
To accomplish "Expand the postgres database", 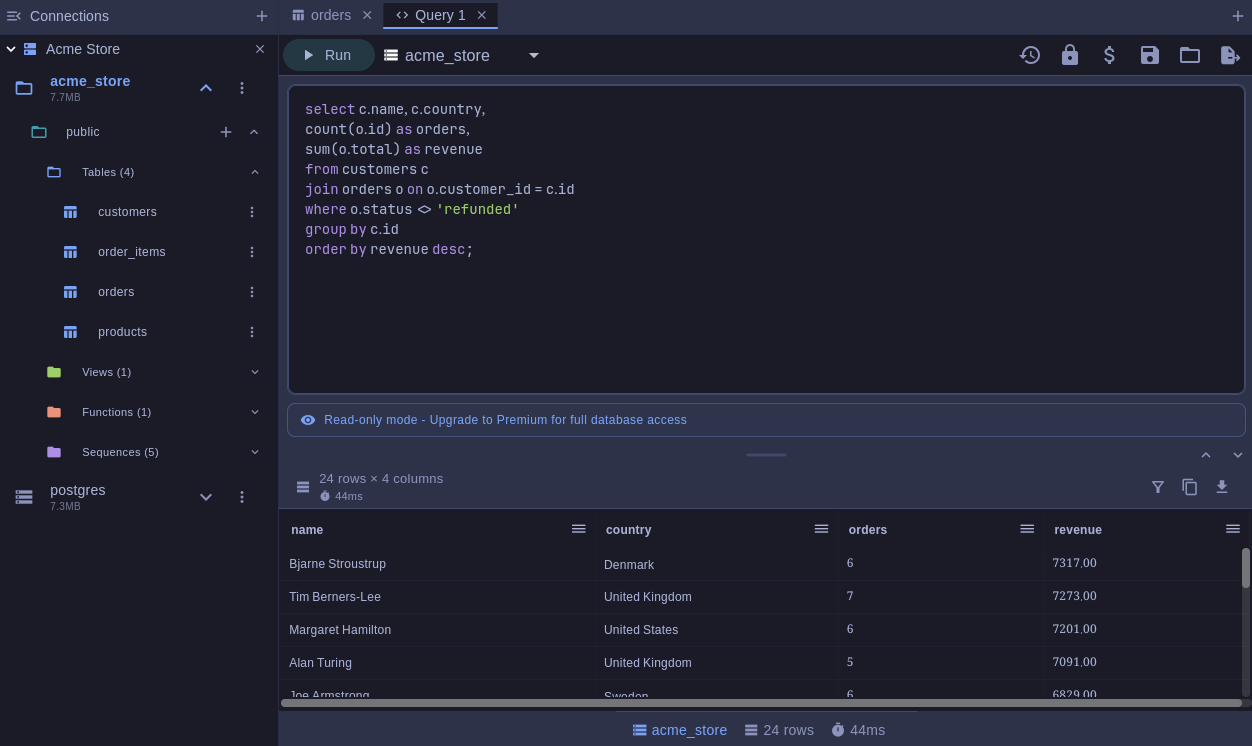I will coord(206,497).
